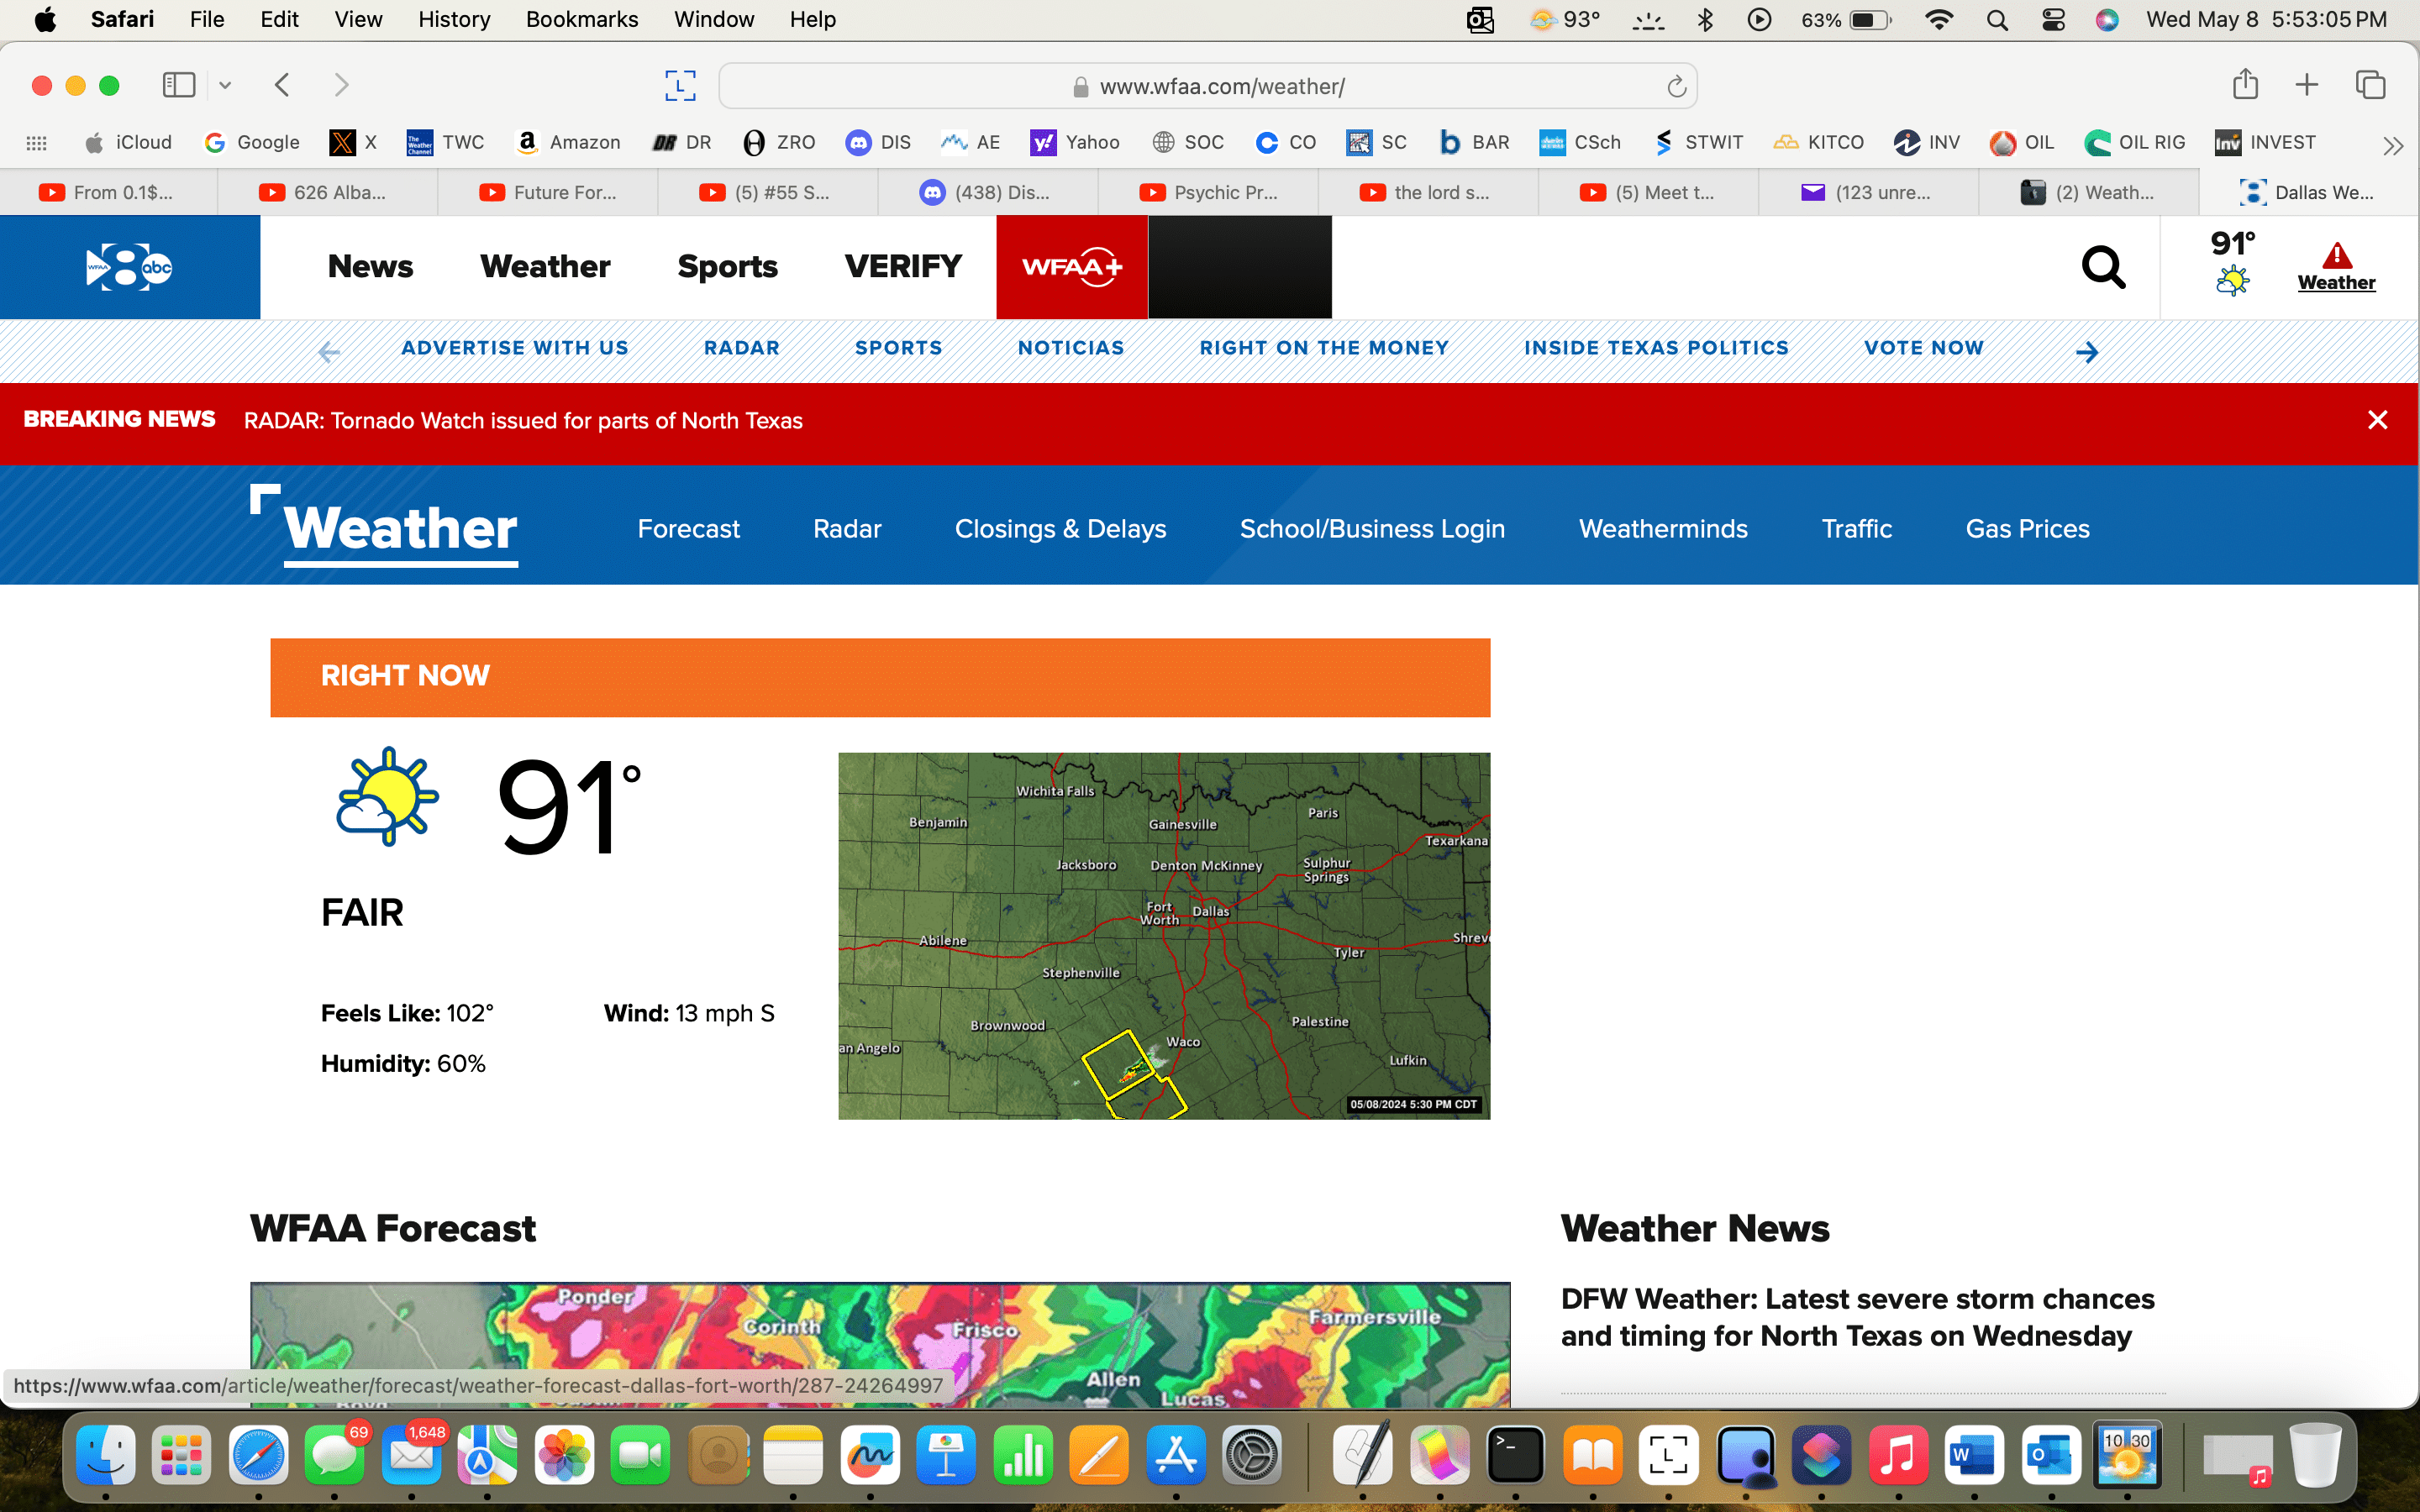Screen dimensions: 2420x1512
Task: Open Microsoft Word from the Dock
Action: point(1973,1455)
